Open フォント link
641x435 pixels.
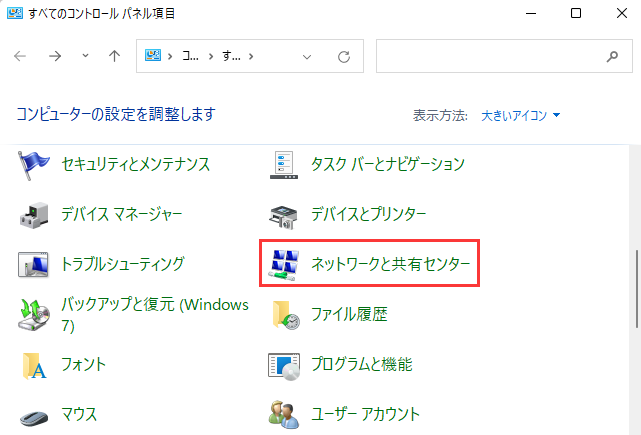click(x=83, y=364)
